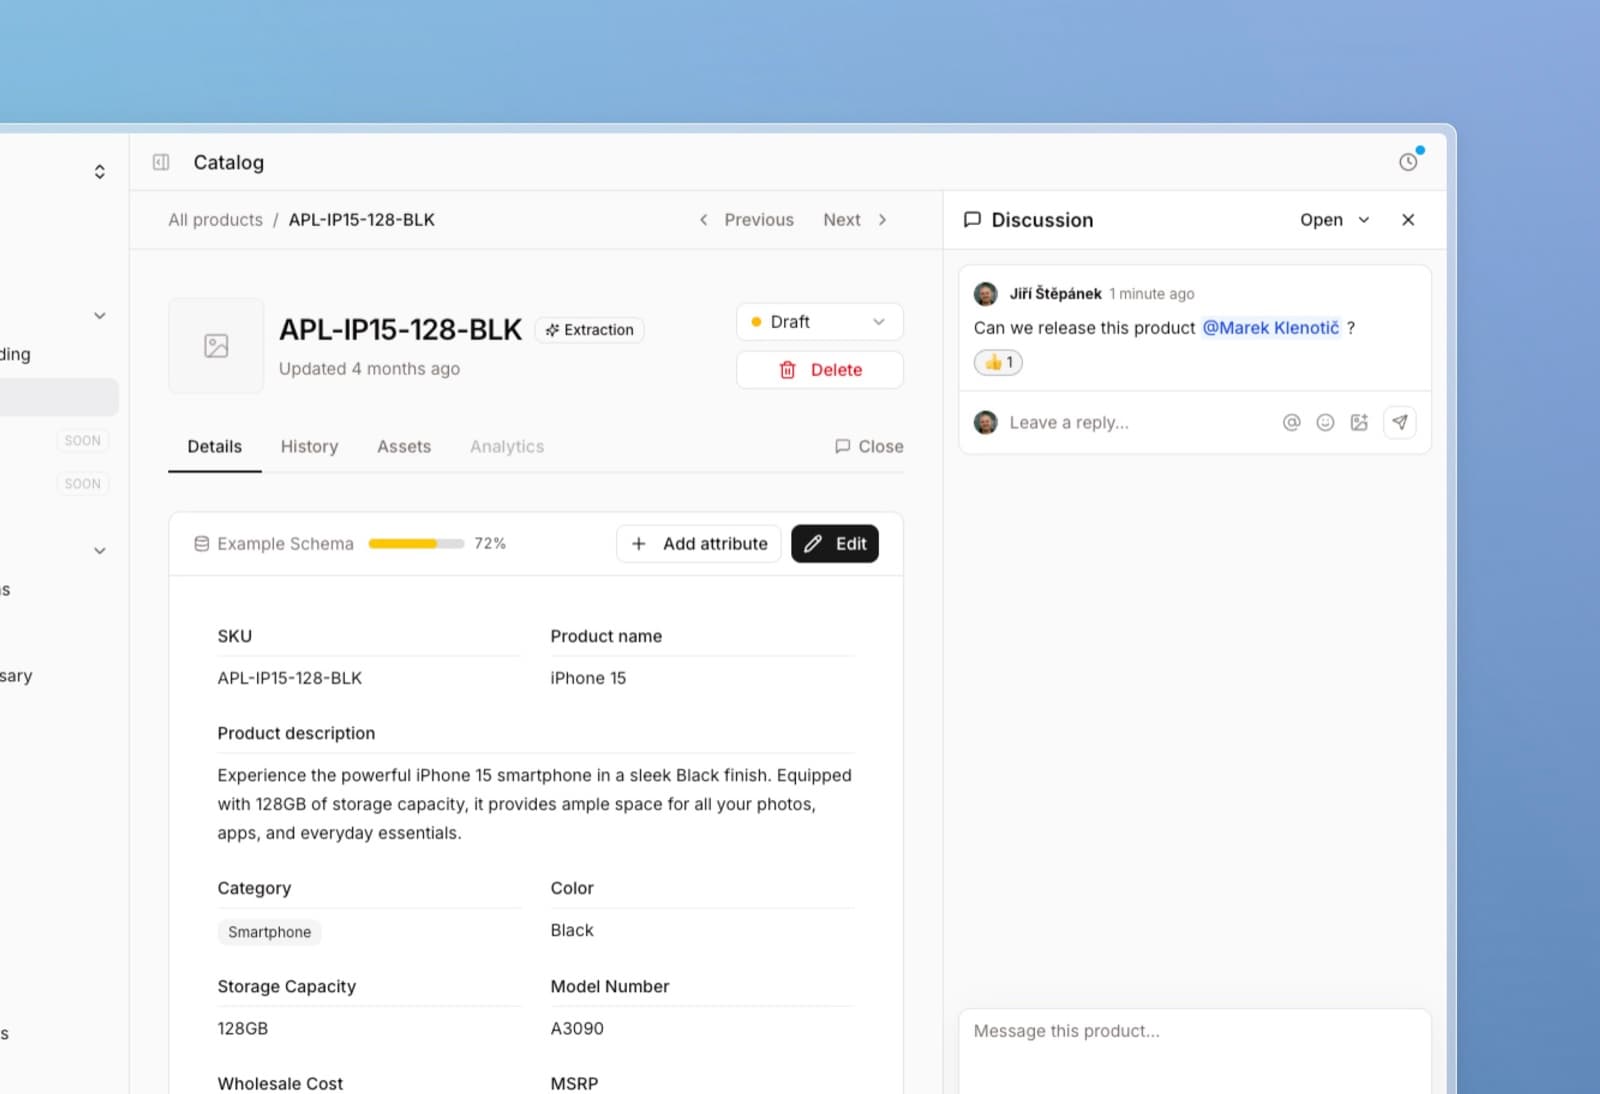Screen dimensions: 1600x1094
Task: Toggle the thumbs-up reaction on the comment
Action: pos(998,362)
